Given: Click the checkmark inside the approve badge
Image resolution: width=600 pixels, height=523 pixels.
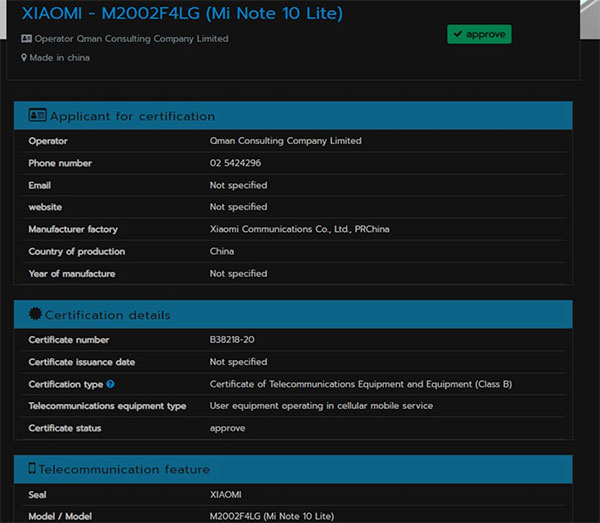Looking at the screenshot, I should pos(458,34).
